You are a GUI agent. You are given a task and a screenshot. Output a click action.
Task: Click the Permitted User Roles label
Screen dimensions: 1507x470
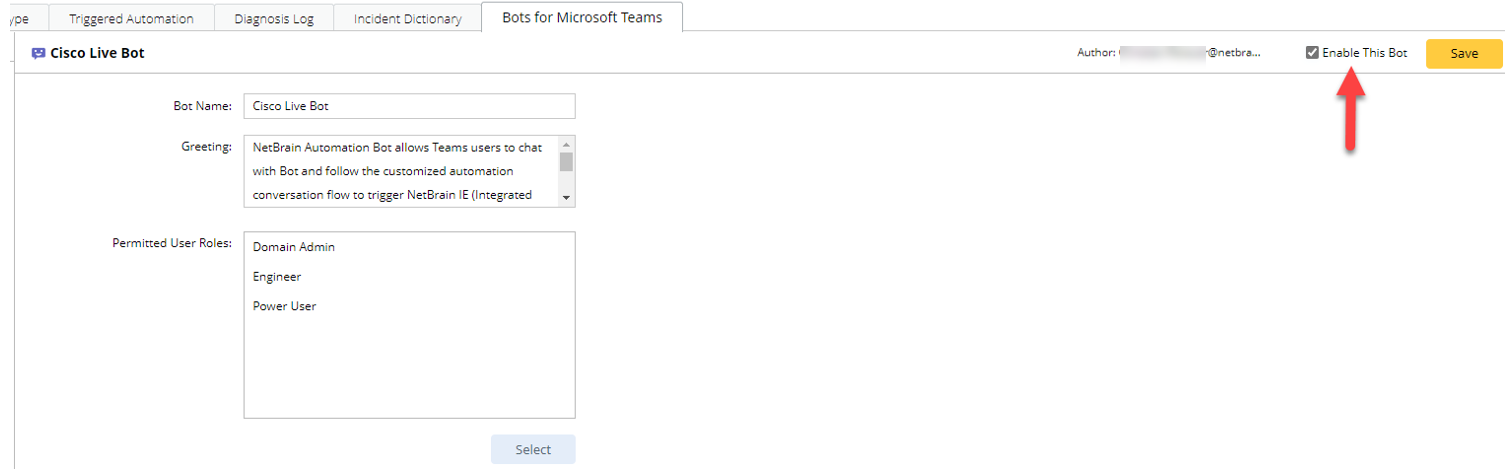(x=172, y=243)
